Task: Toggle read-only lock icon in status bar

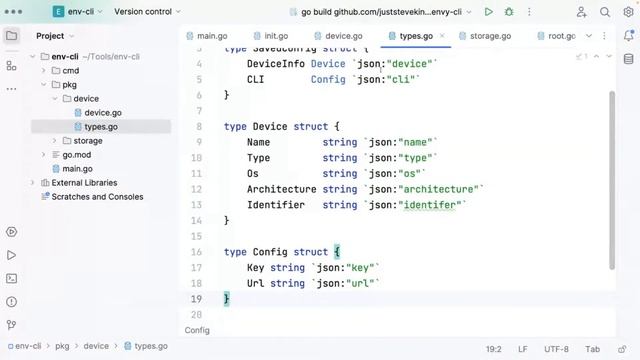Action: click(x=622, y=349)
